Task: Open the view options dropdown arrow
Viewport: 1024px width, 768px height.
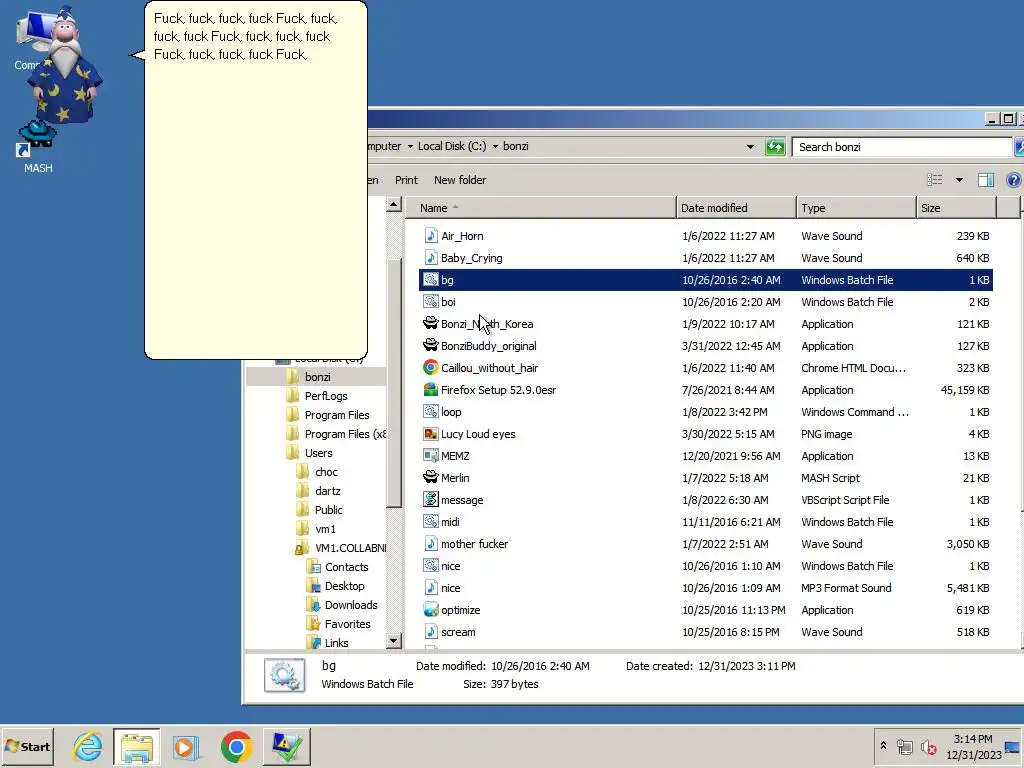Action: pyautogui.click(x=959, y=180)
